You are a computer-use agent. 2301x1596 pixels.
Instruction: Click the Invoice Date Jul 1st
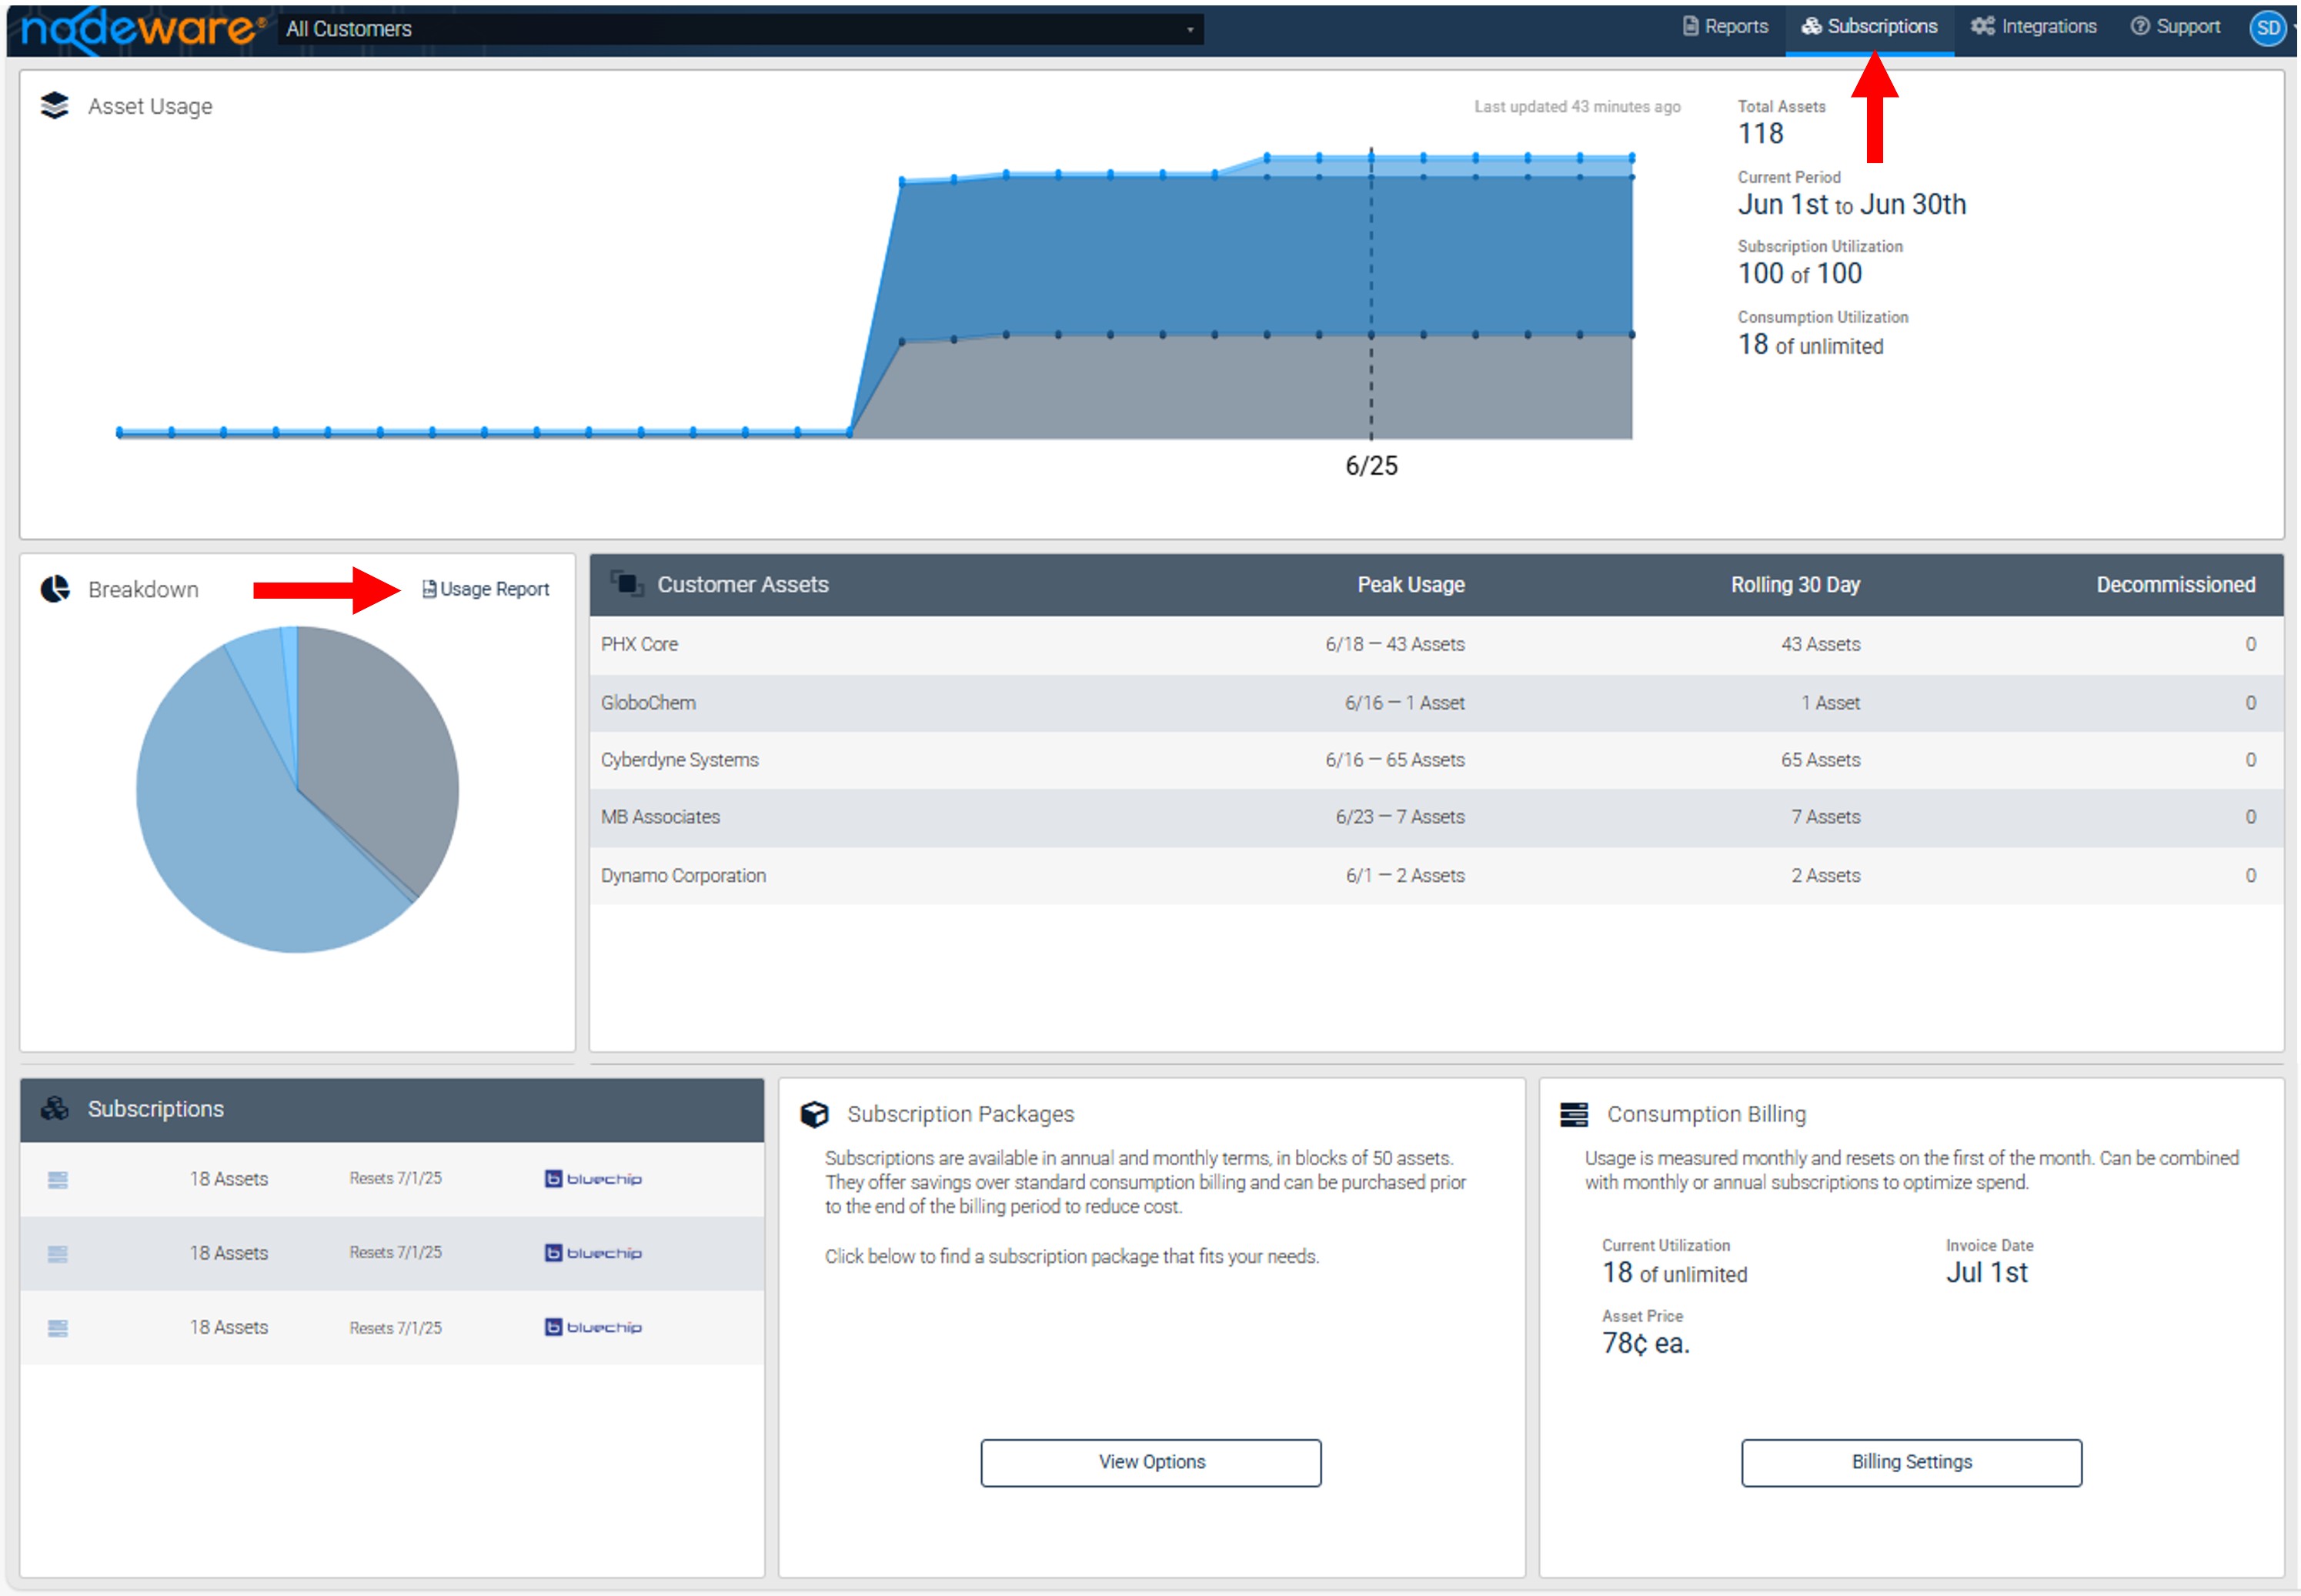coord(1986,1273)
